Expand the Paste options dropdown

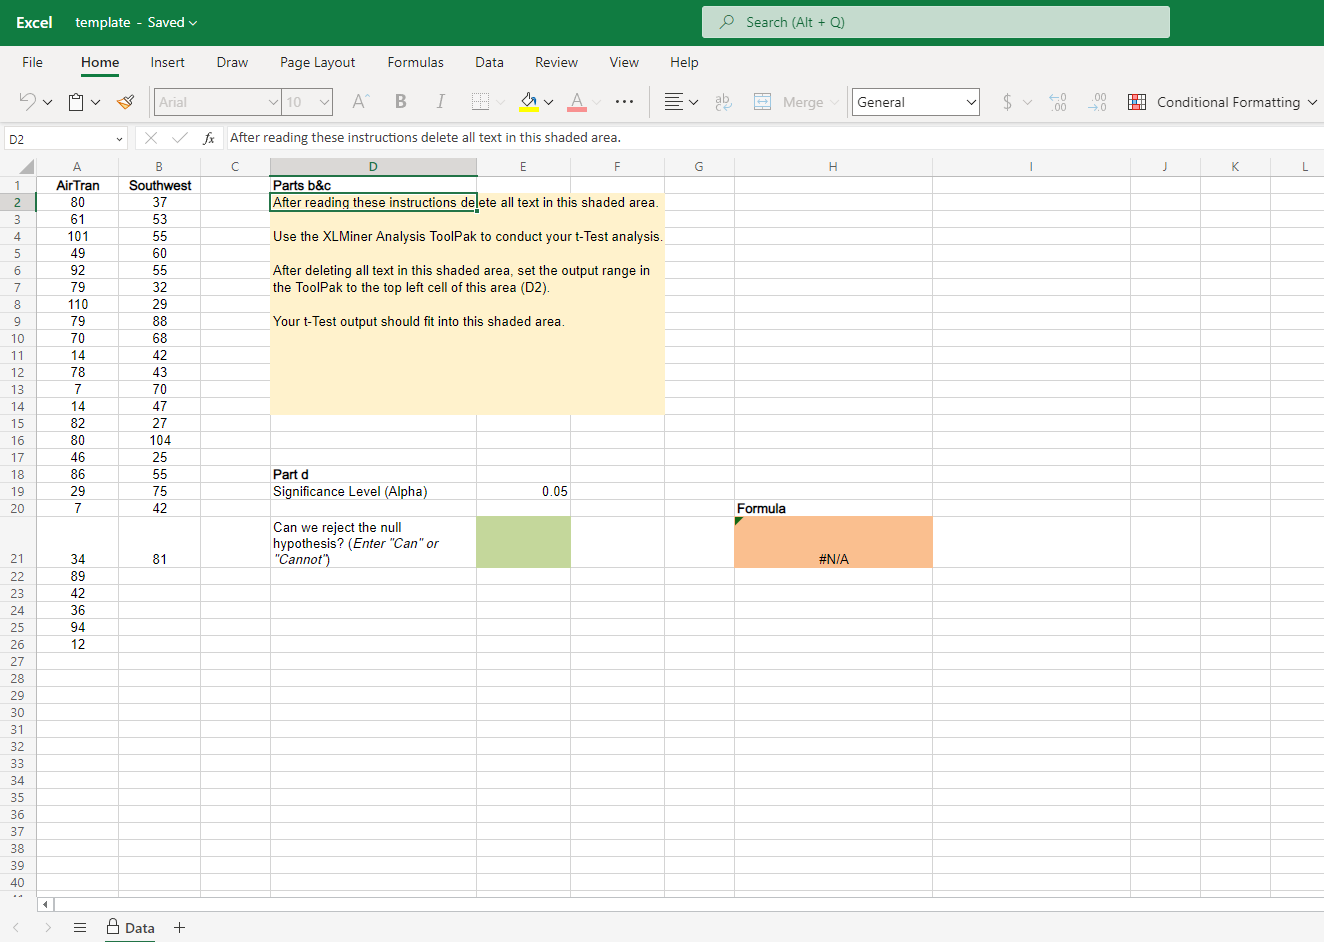pos(94,101)
